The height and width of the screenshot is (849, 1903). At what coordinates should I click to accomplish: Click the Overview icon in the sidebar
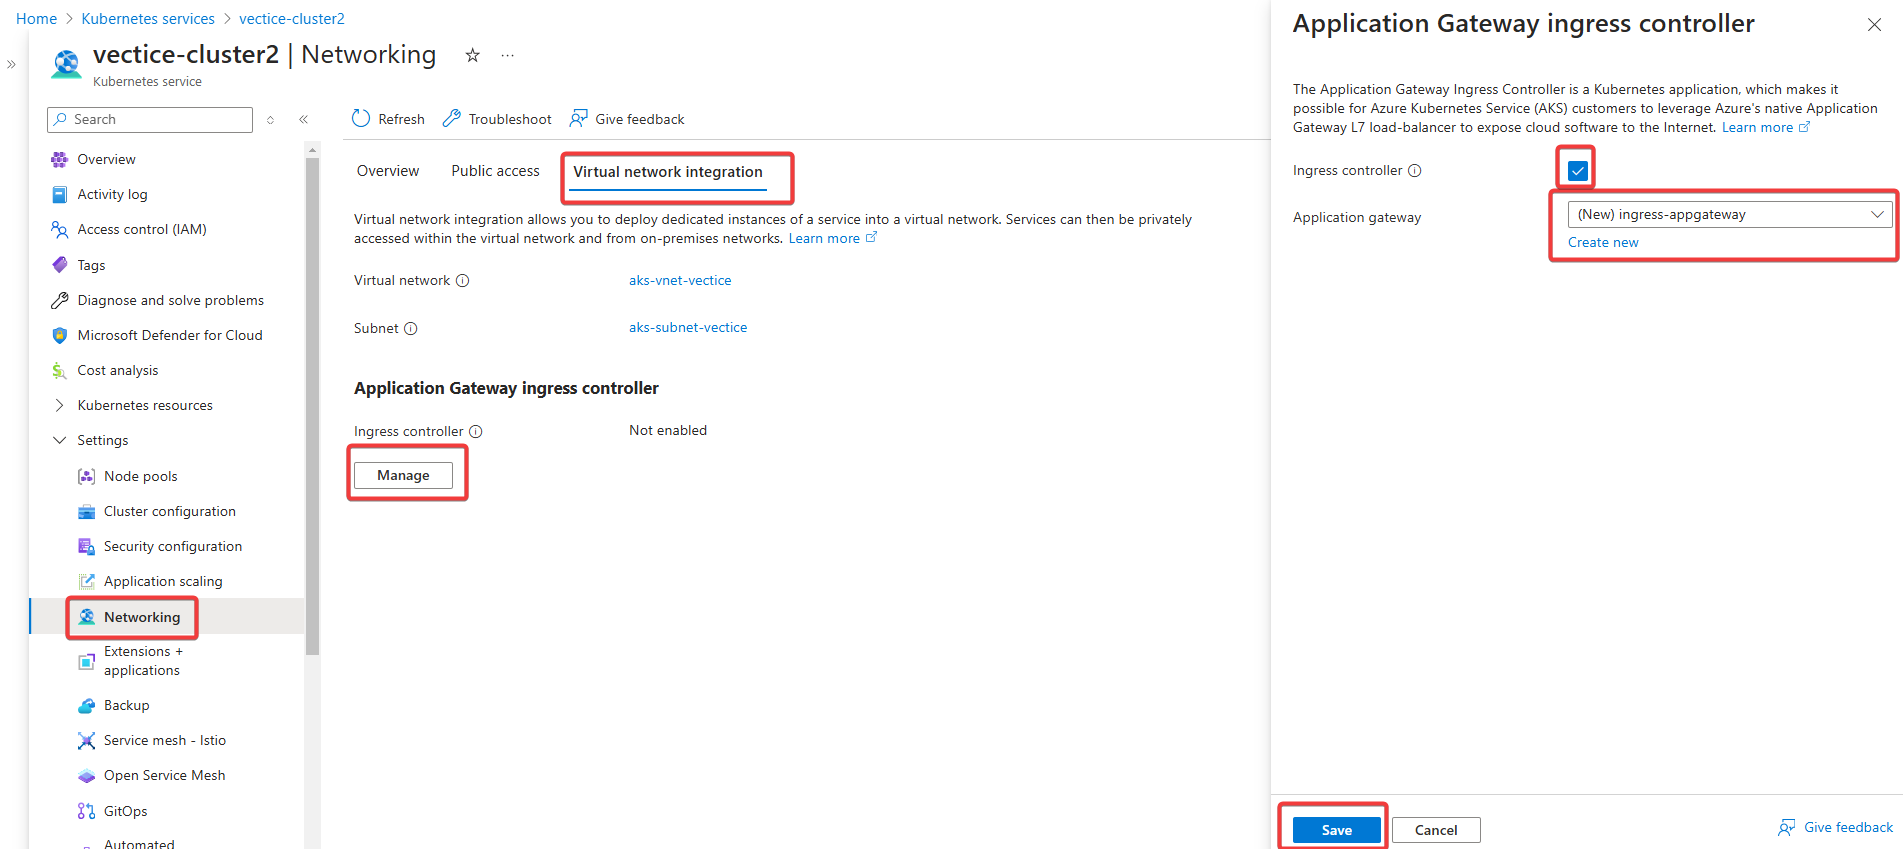click(x=60, y=159)
